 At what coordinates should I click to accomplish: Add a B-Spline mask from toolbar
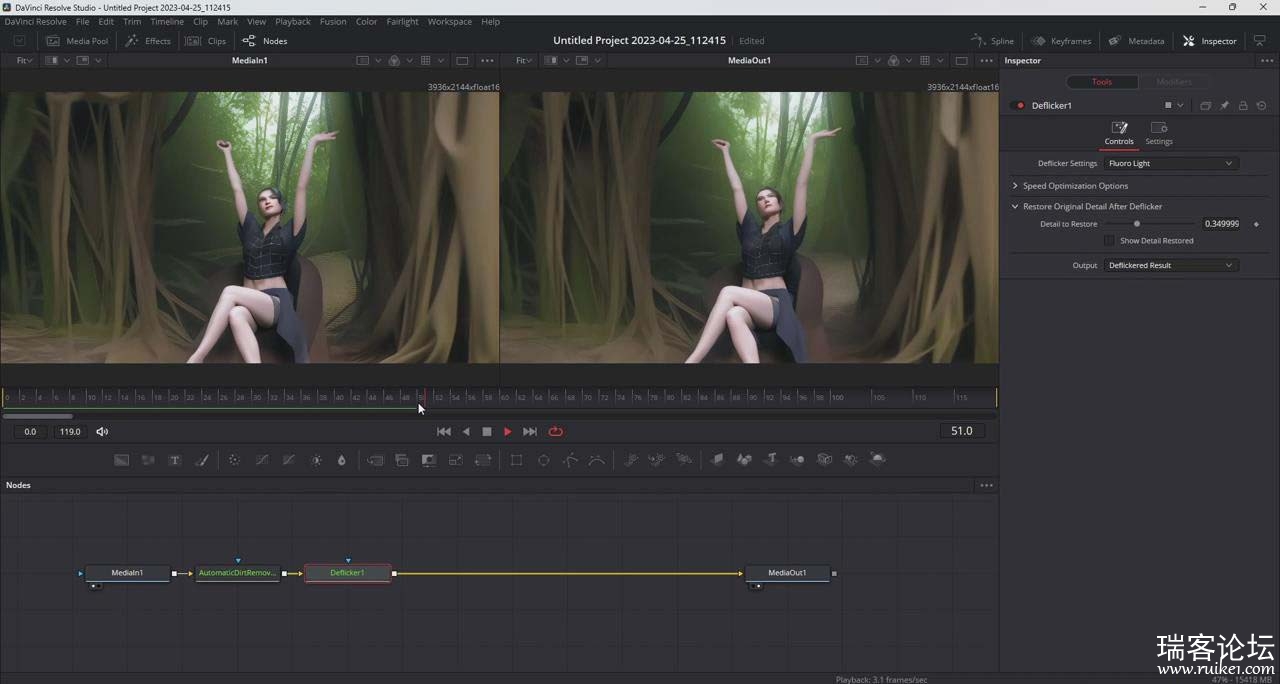[596, 460]
